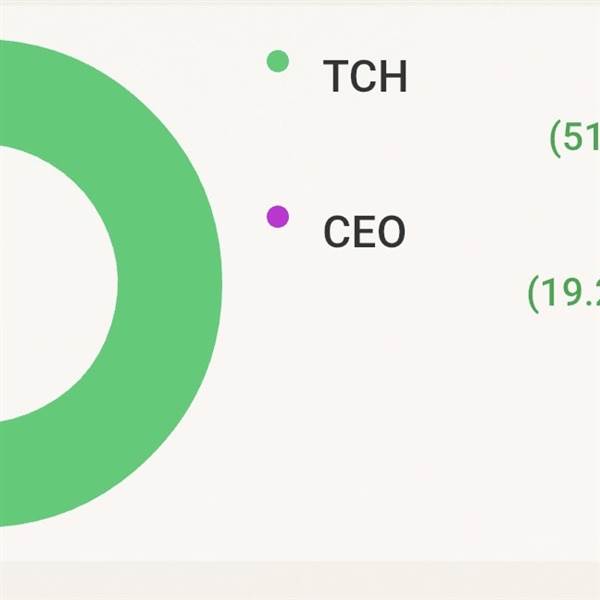
Task: Click the letter T in TCH
Action: tap(337, 76)
